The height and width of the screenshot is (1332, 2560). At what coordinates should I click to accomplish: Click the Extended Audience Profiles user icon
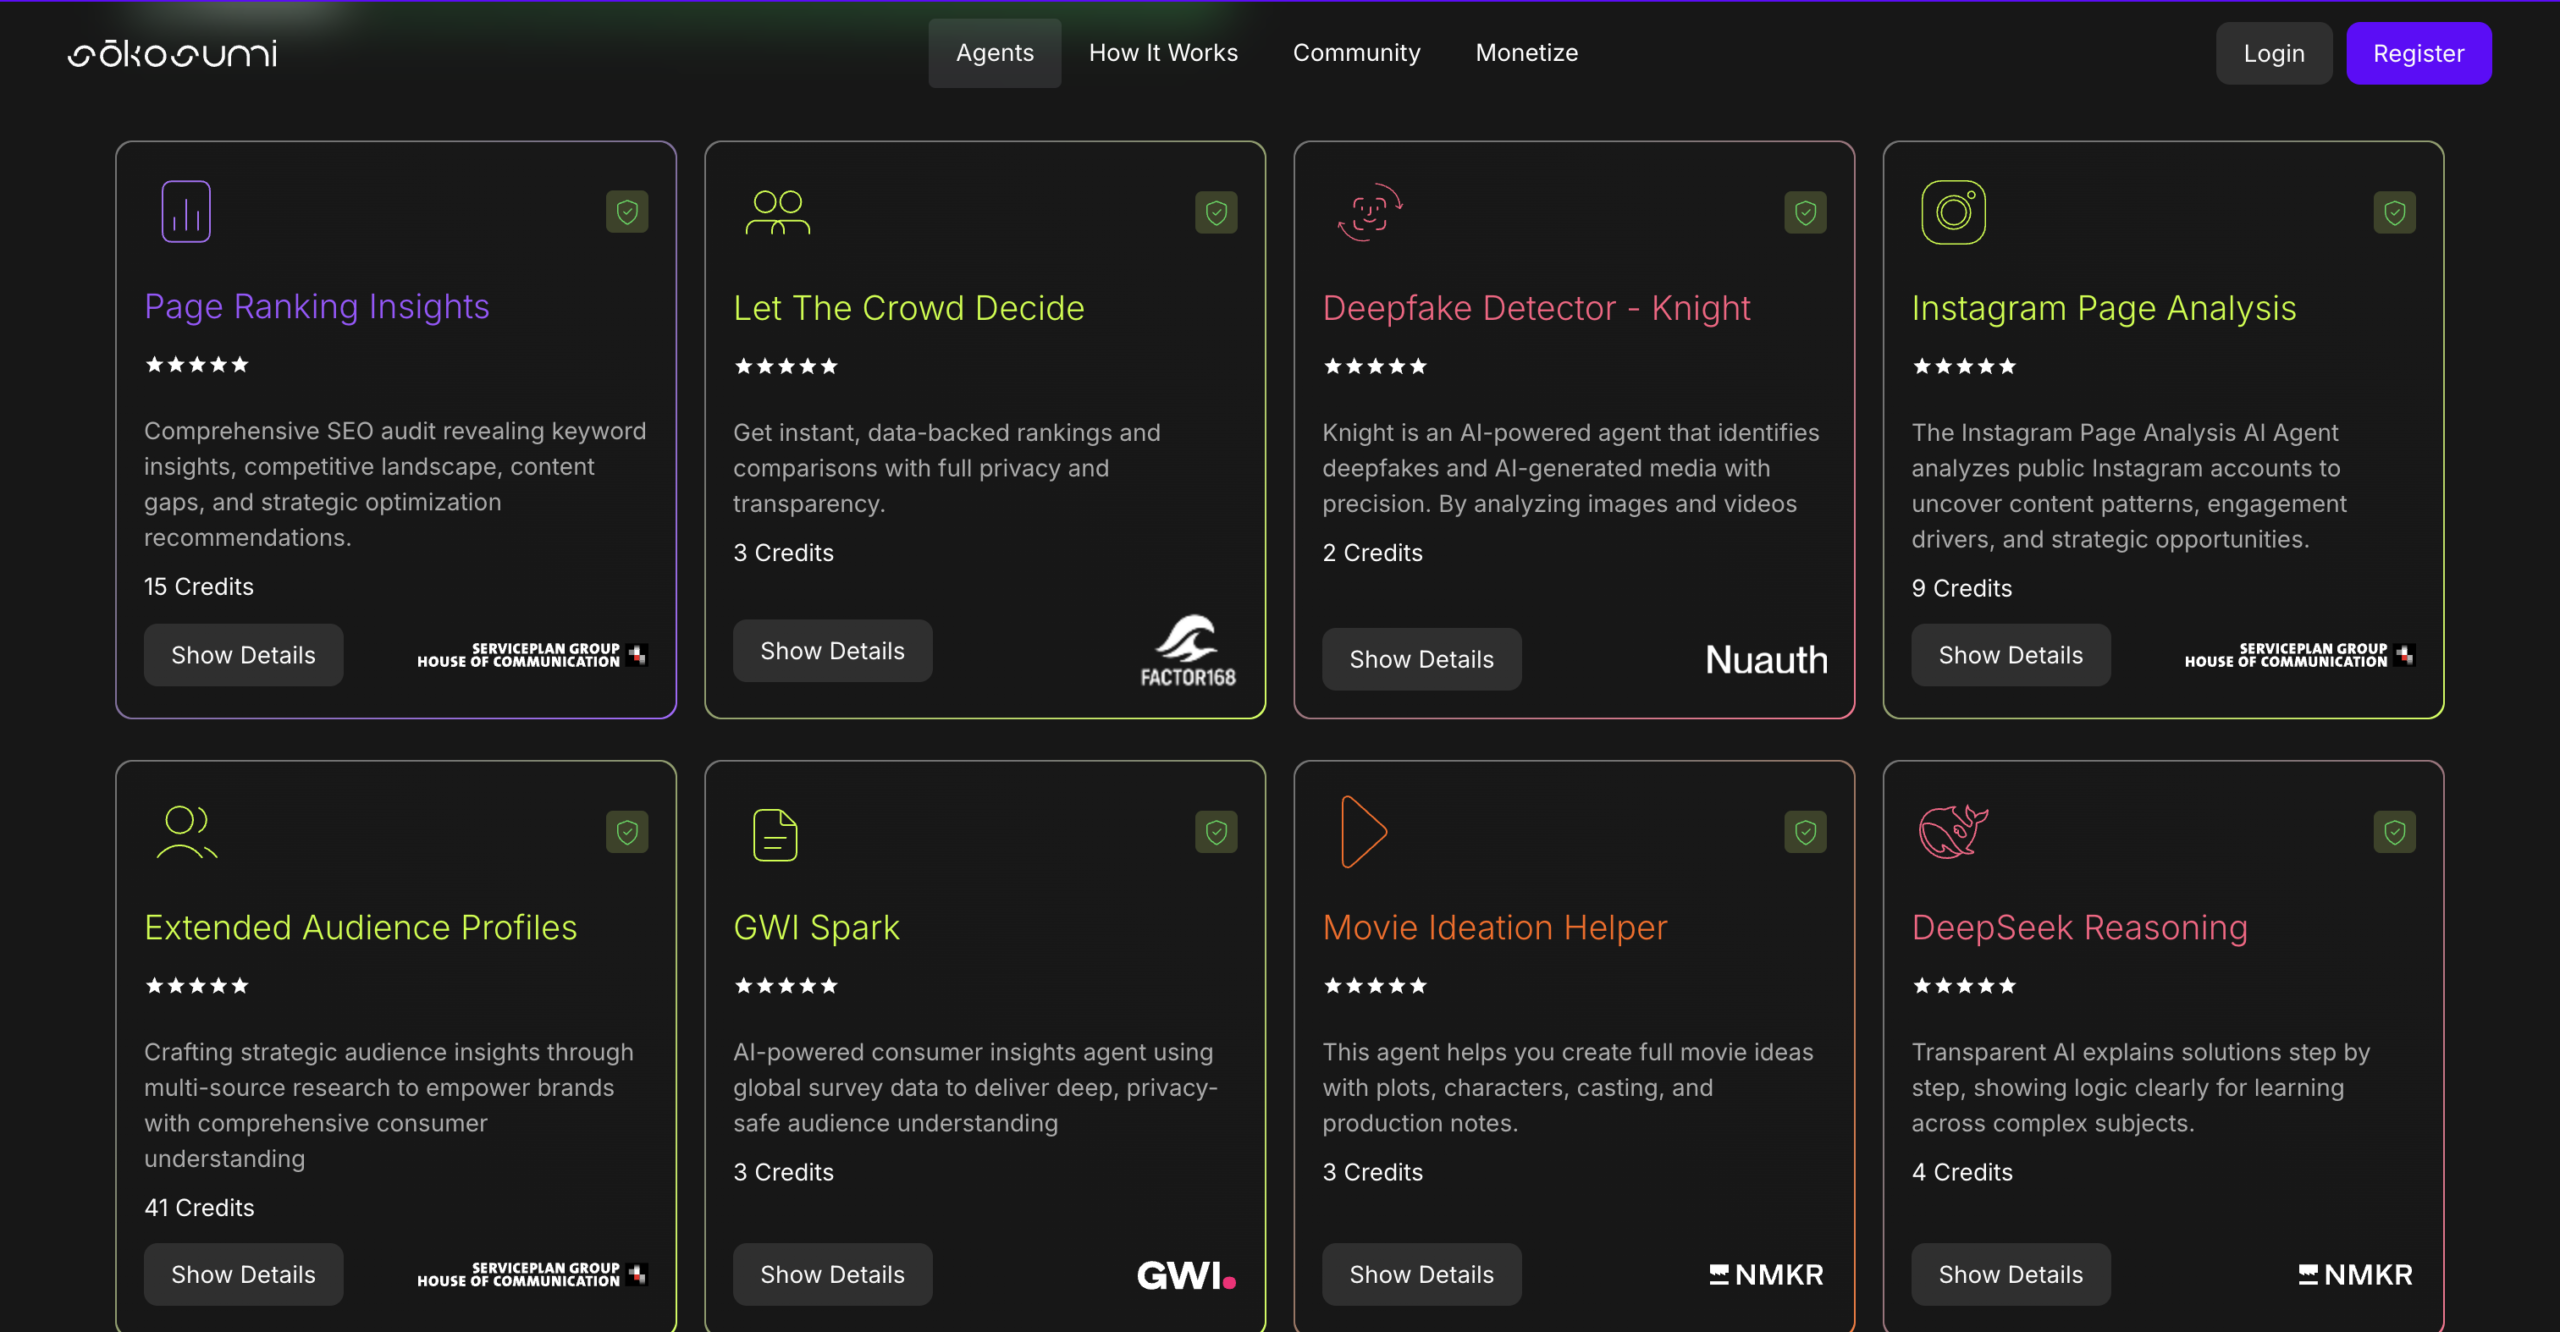[x=186, y=832]
